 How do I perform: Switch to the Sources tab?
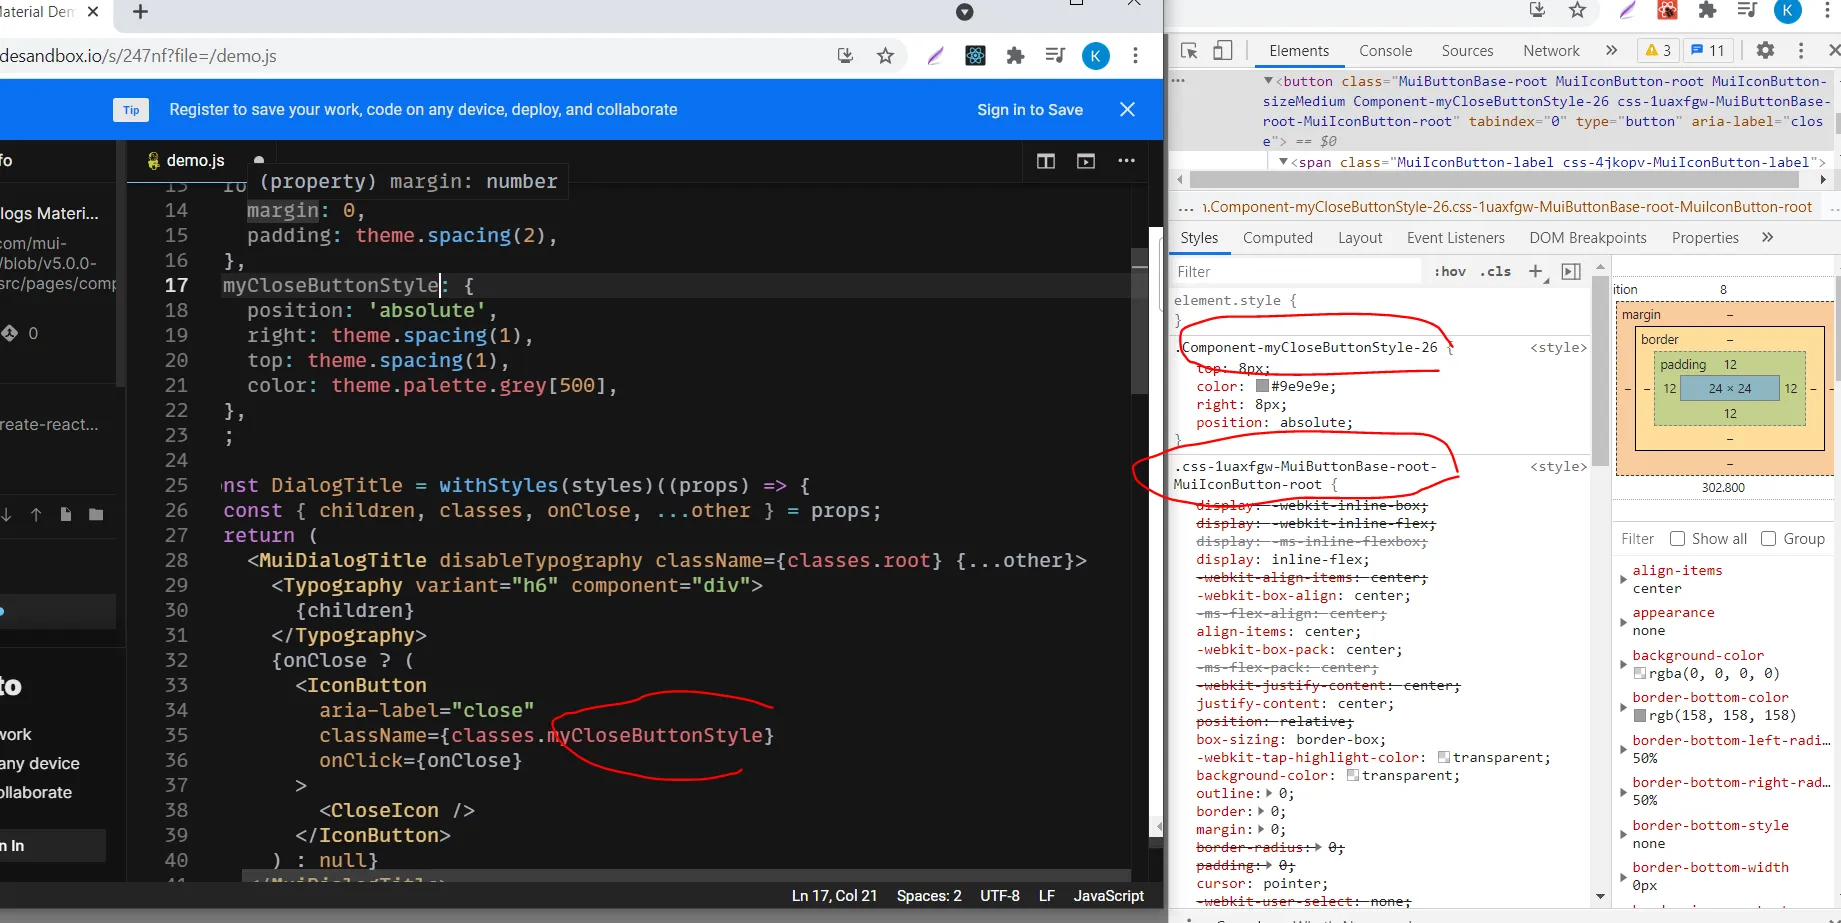(1467, 51)
